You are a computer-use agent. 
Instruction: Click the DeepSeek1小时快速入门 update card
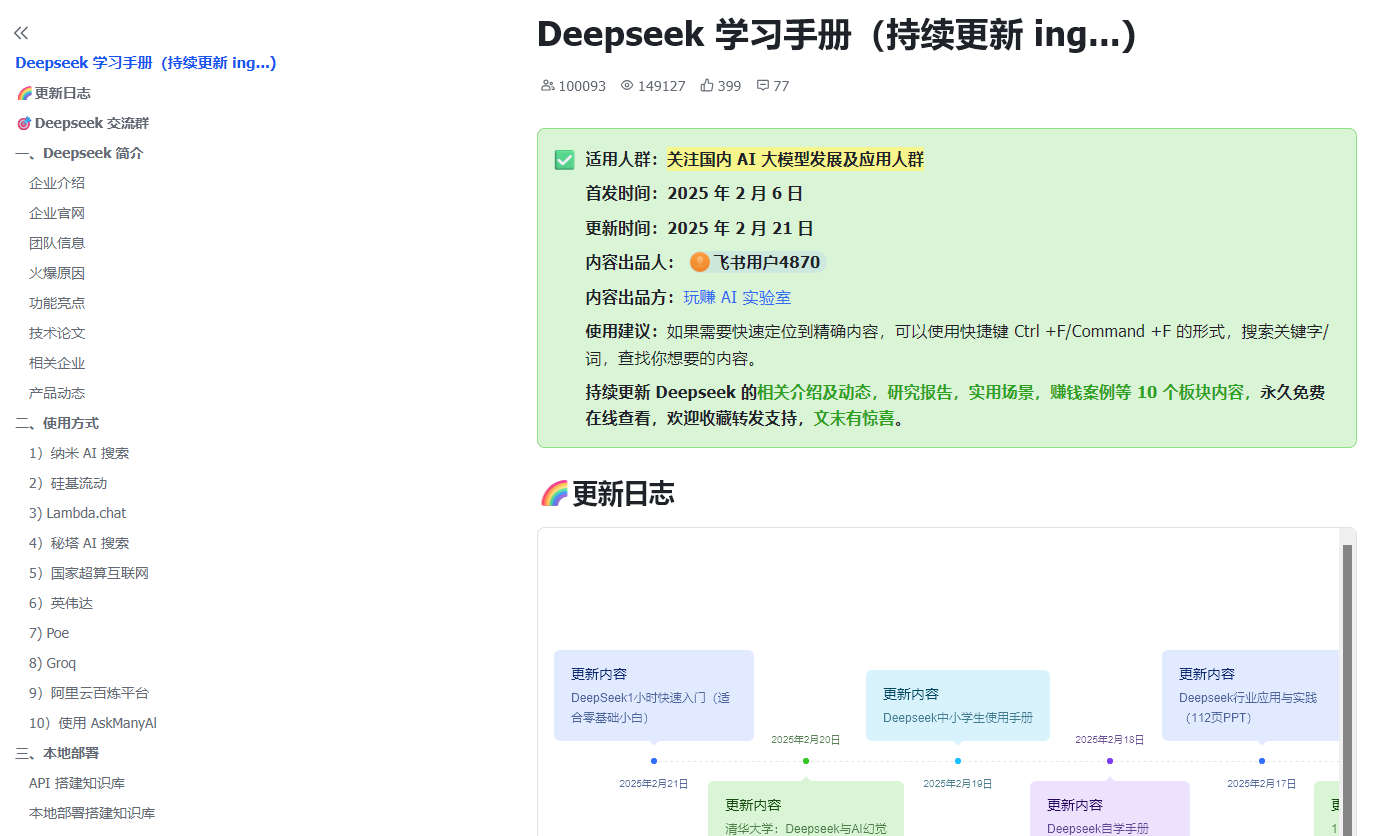(653, 695)
